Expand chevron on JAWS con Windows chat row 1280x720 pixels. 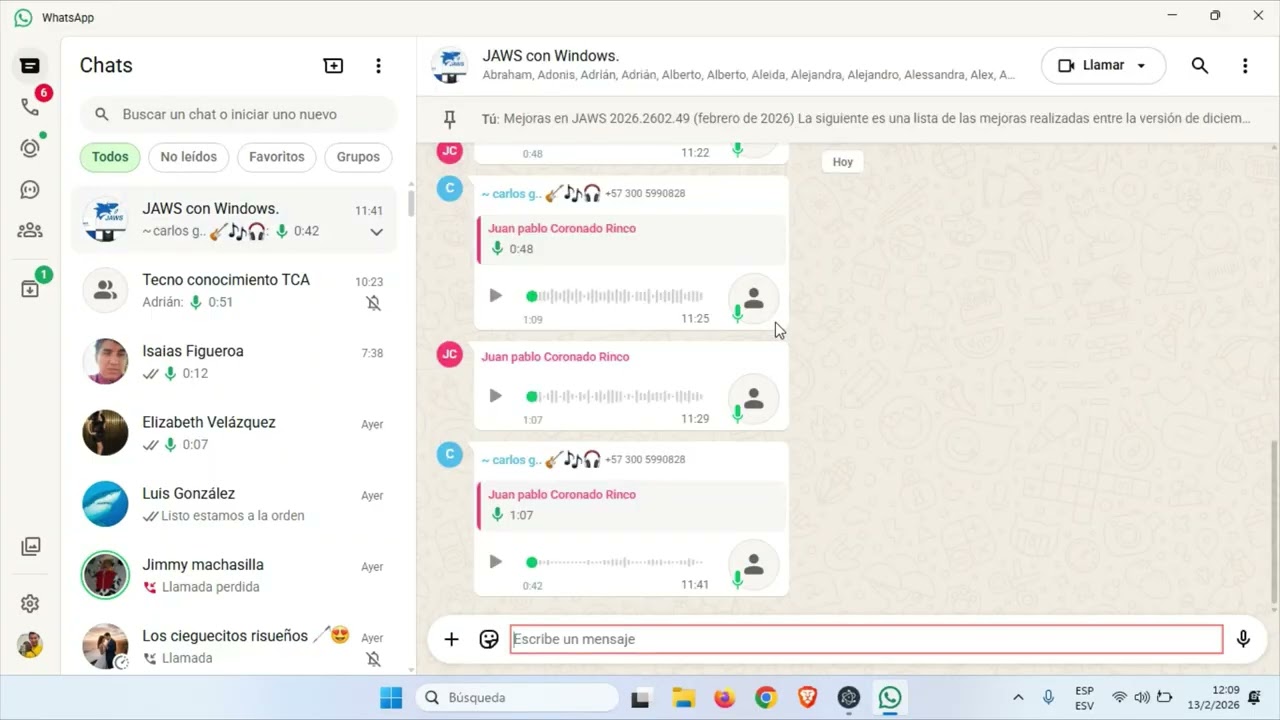pos(376,232)
